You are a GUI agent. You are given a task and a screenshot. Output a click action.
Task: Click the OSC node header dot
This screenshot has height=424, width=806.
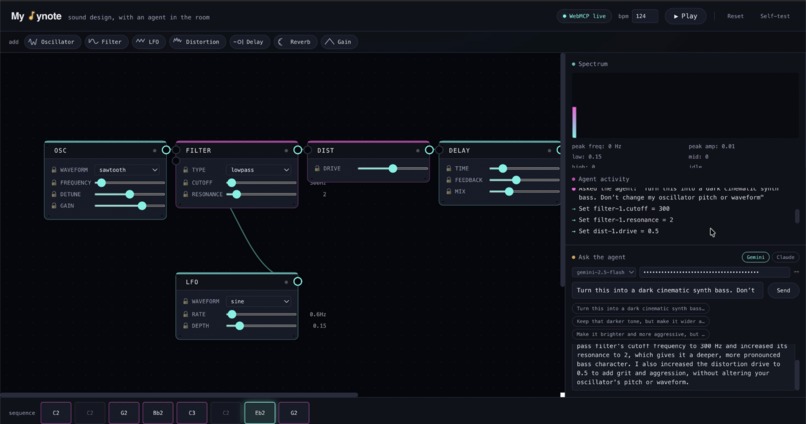pyautogui.click(x=154, y=151)
